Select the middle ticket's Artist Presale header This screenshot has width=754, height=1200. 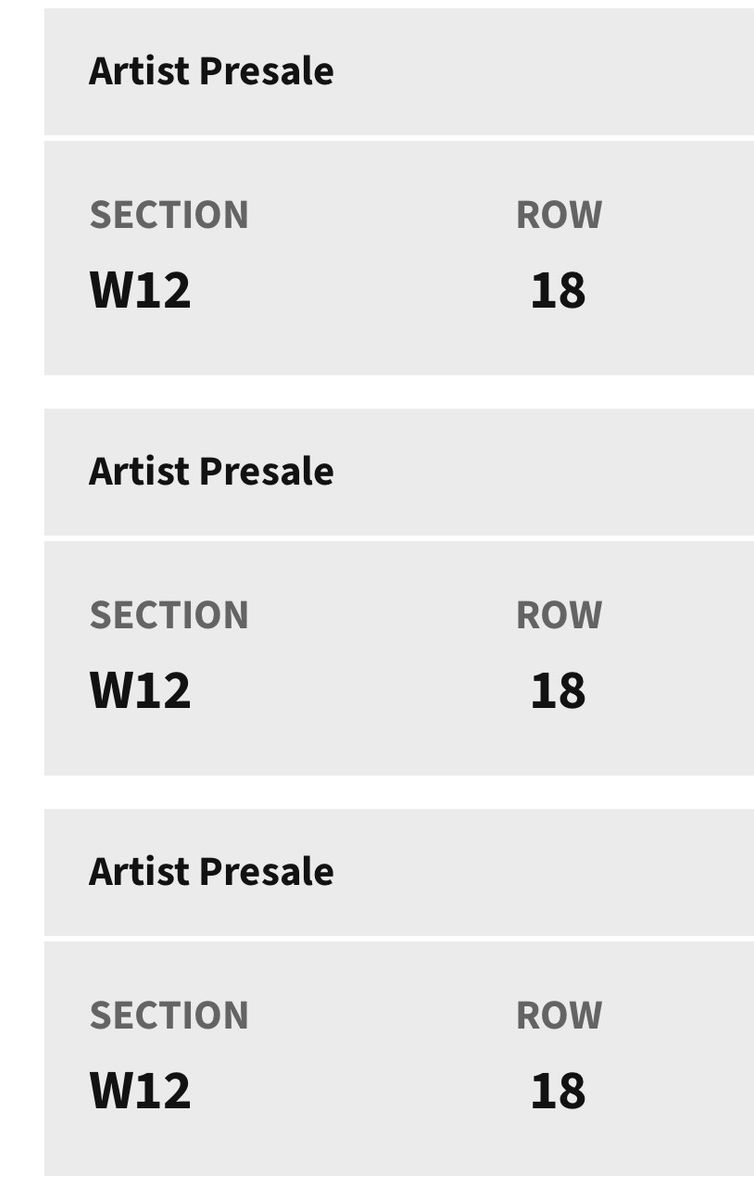click(x=399, y=471)
